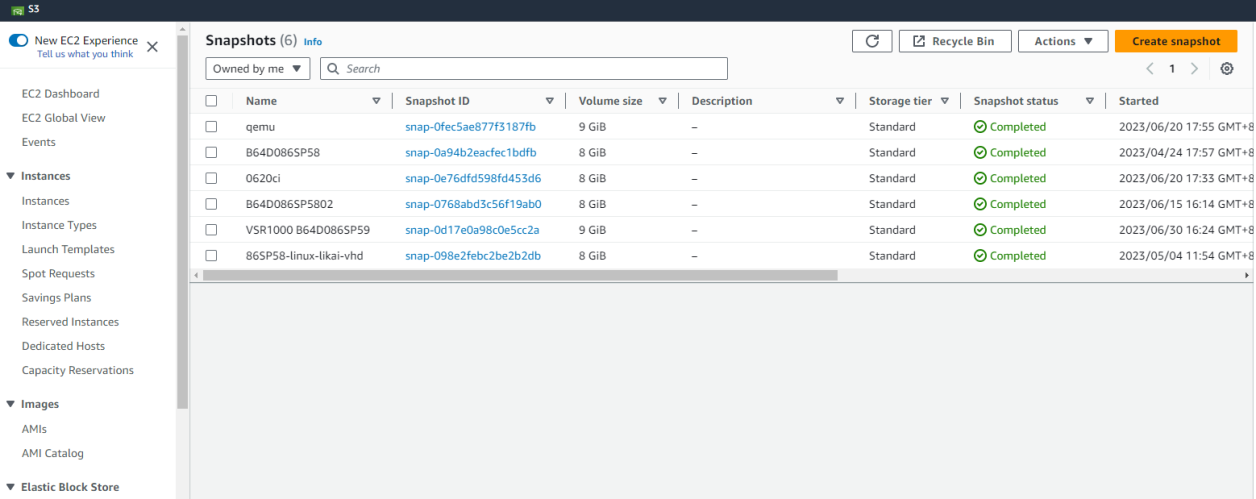Screen dimensions: 1256x499
Task: Open snapshot snap-0d17e0a98c0e5cc2a
Action: pos(472,230)
